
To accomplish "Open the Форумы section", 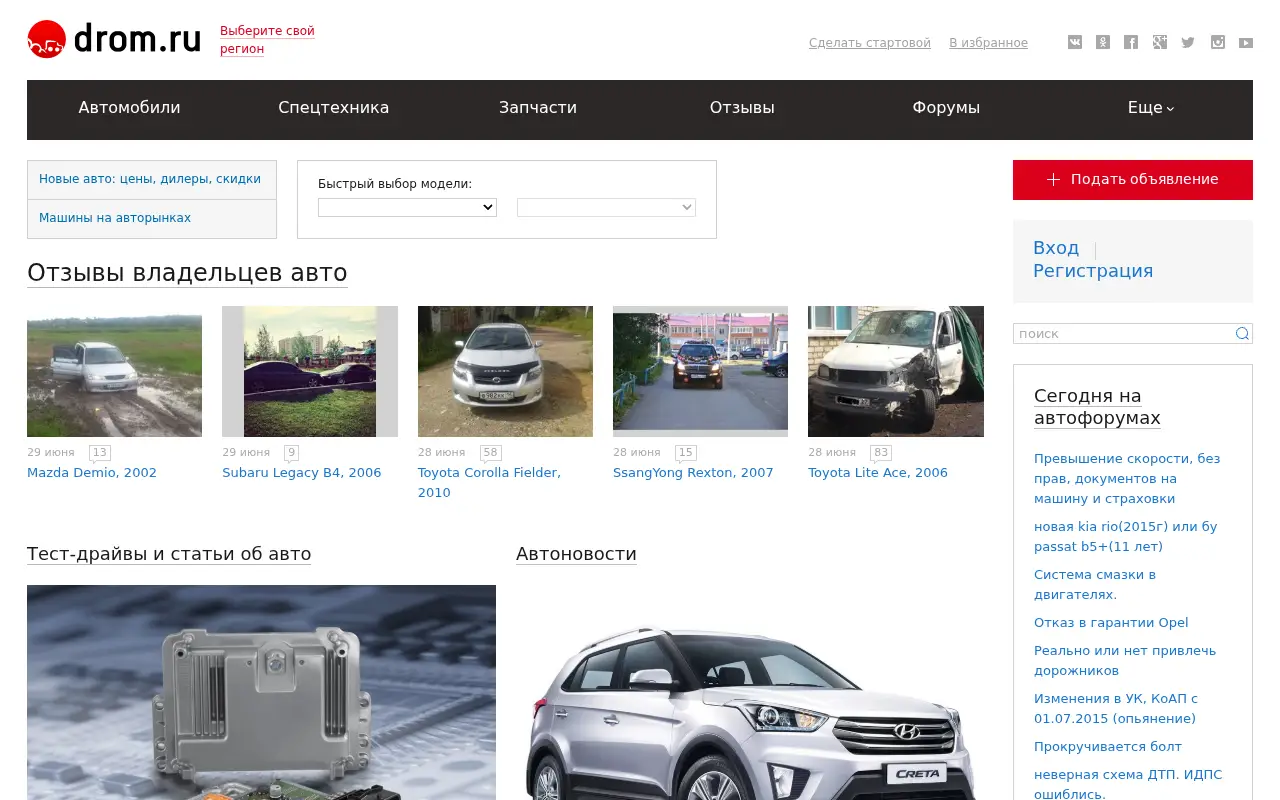I will pos(946,108).
